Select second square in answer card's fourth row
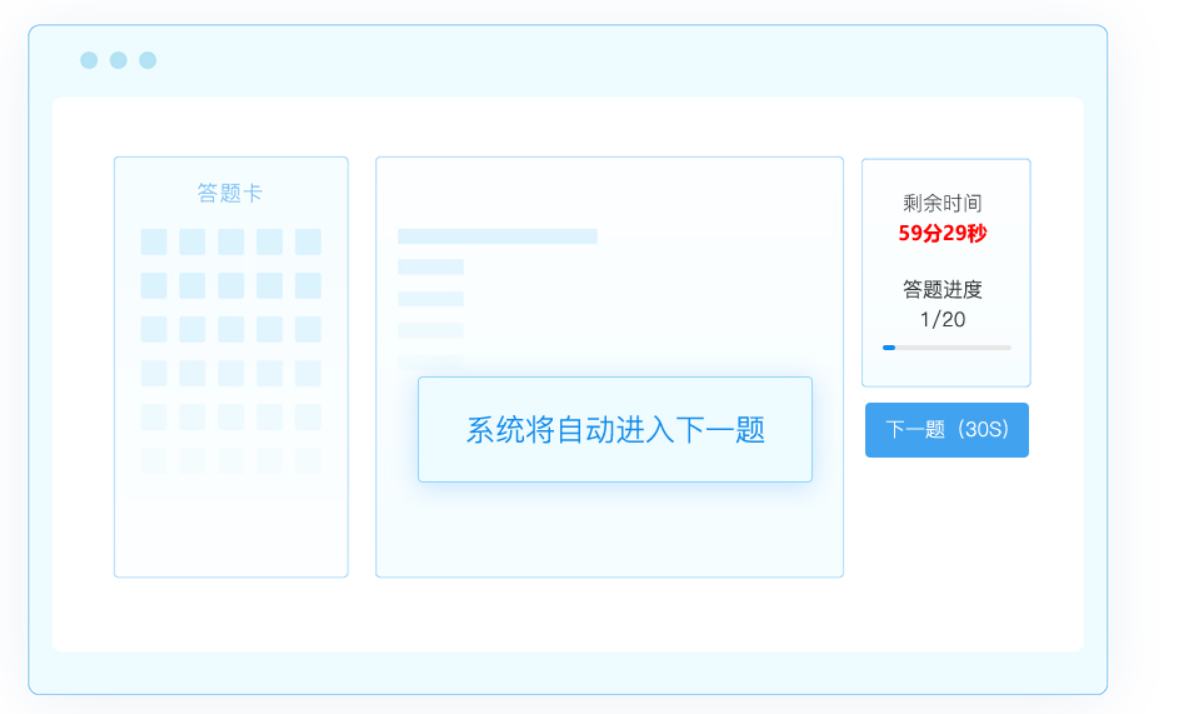 (192, 373)
